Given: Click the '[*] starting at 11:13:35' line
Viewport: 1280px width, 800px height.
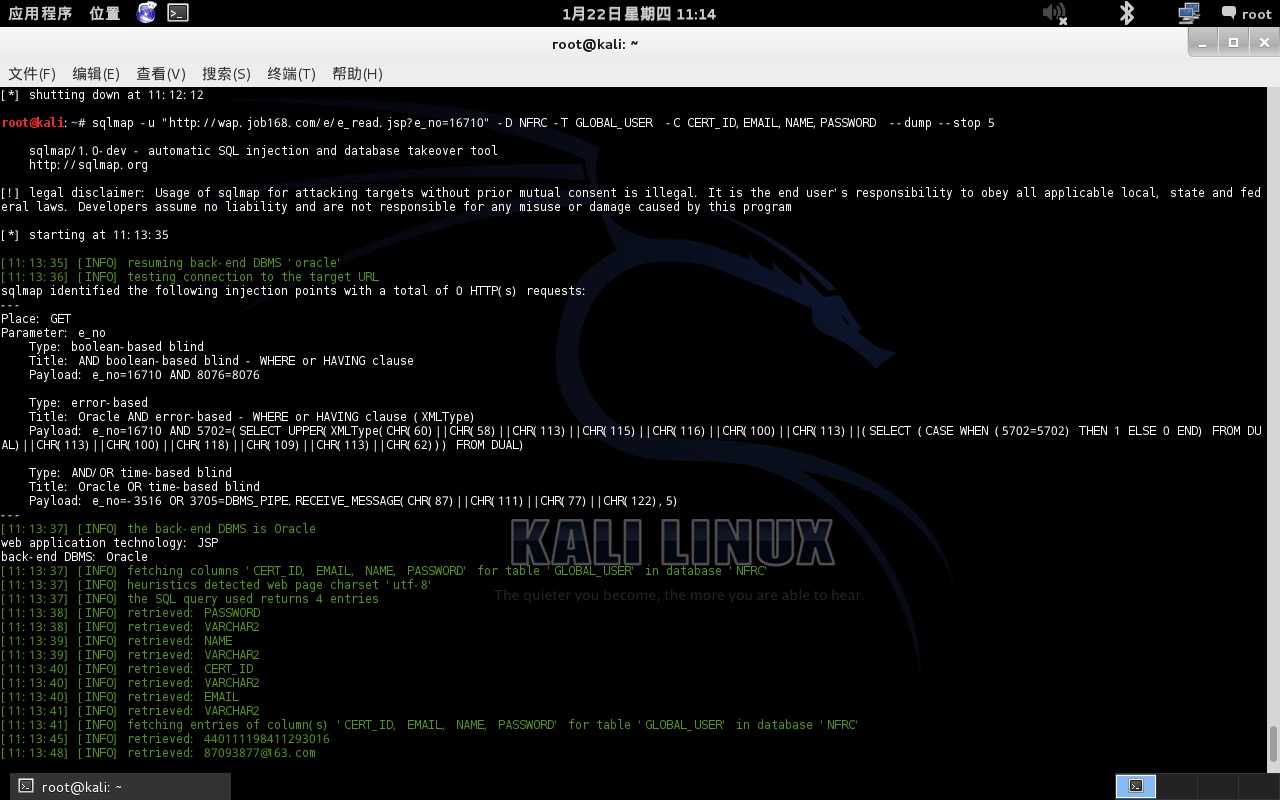Looking at the screenshot, I should coord(85,235).
